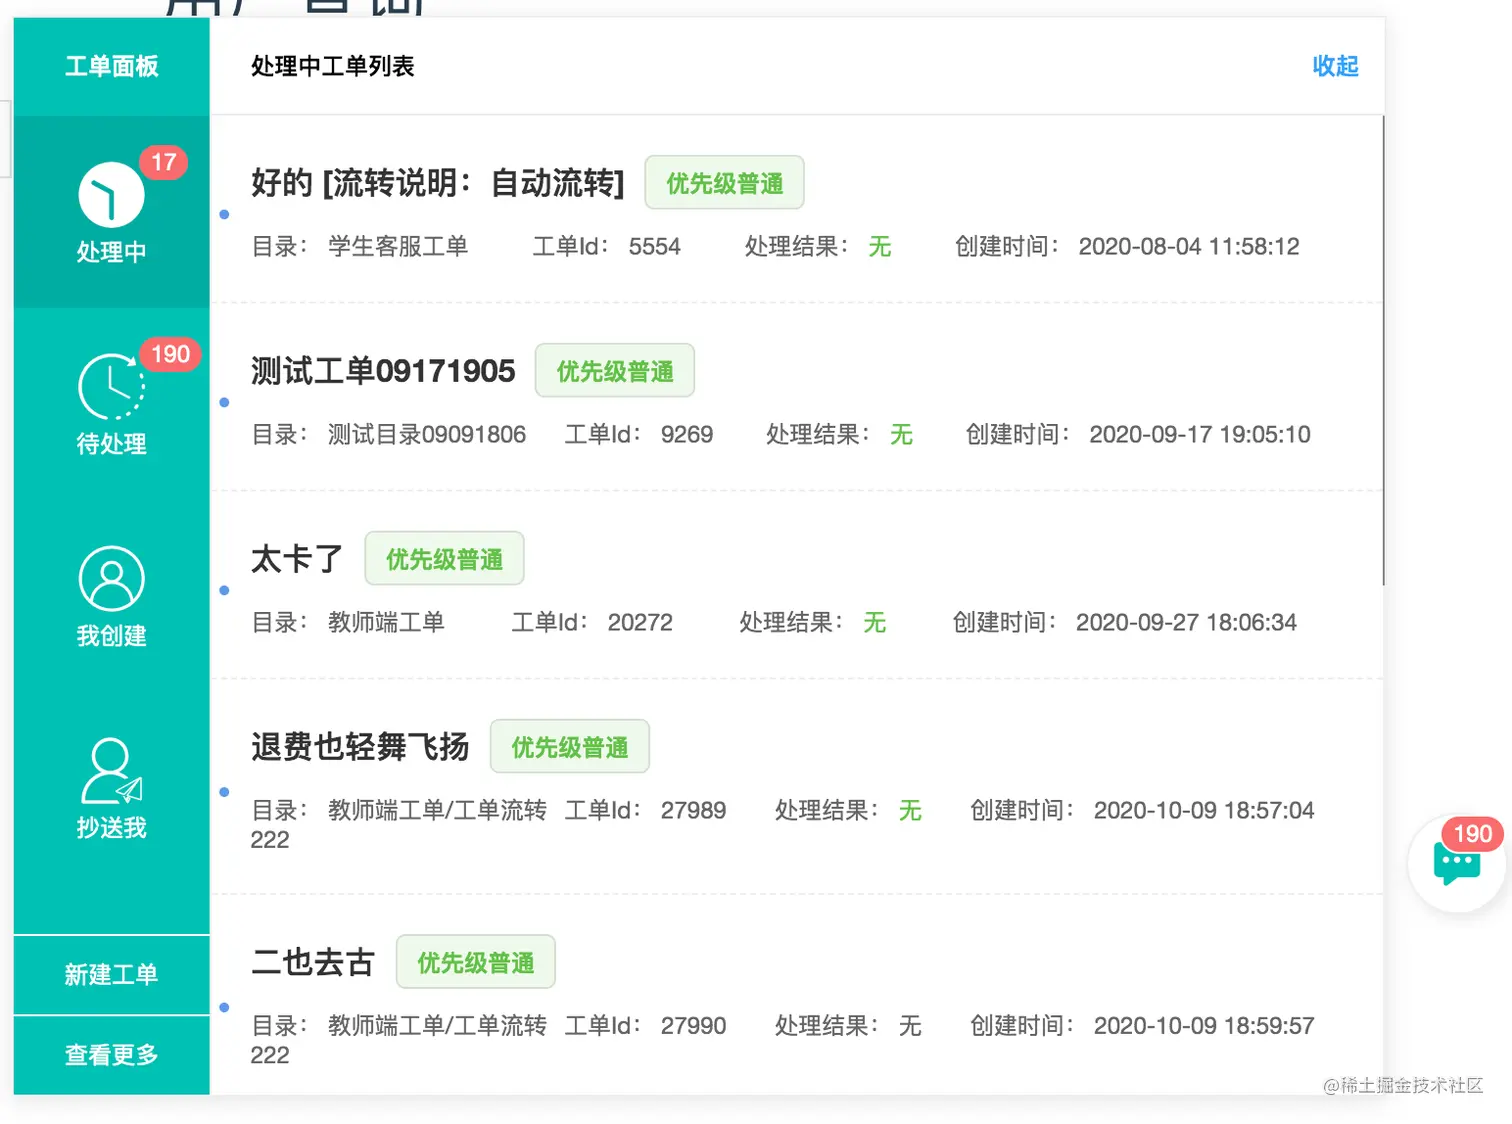
Task: Open the 待处理 clock icon in sidebar
Action: [111, 388]
